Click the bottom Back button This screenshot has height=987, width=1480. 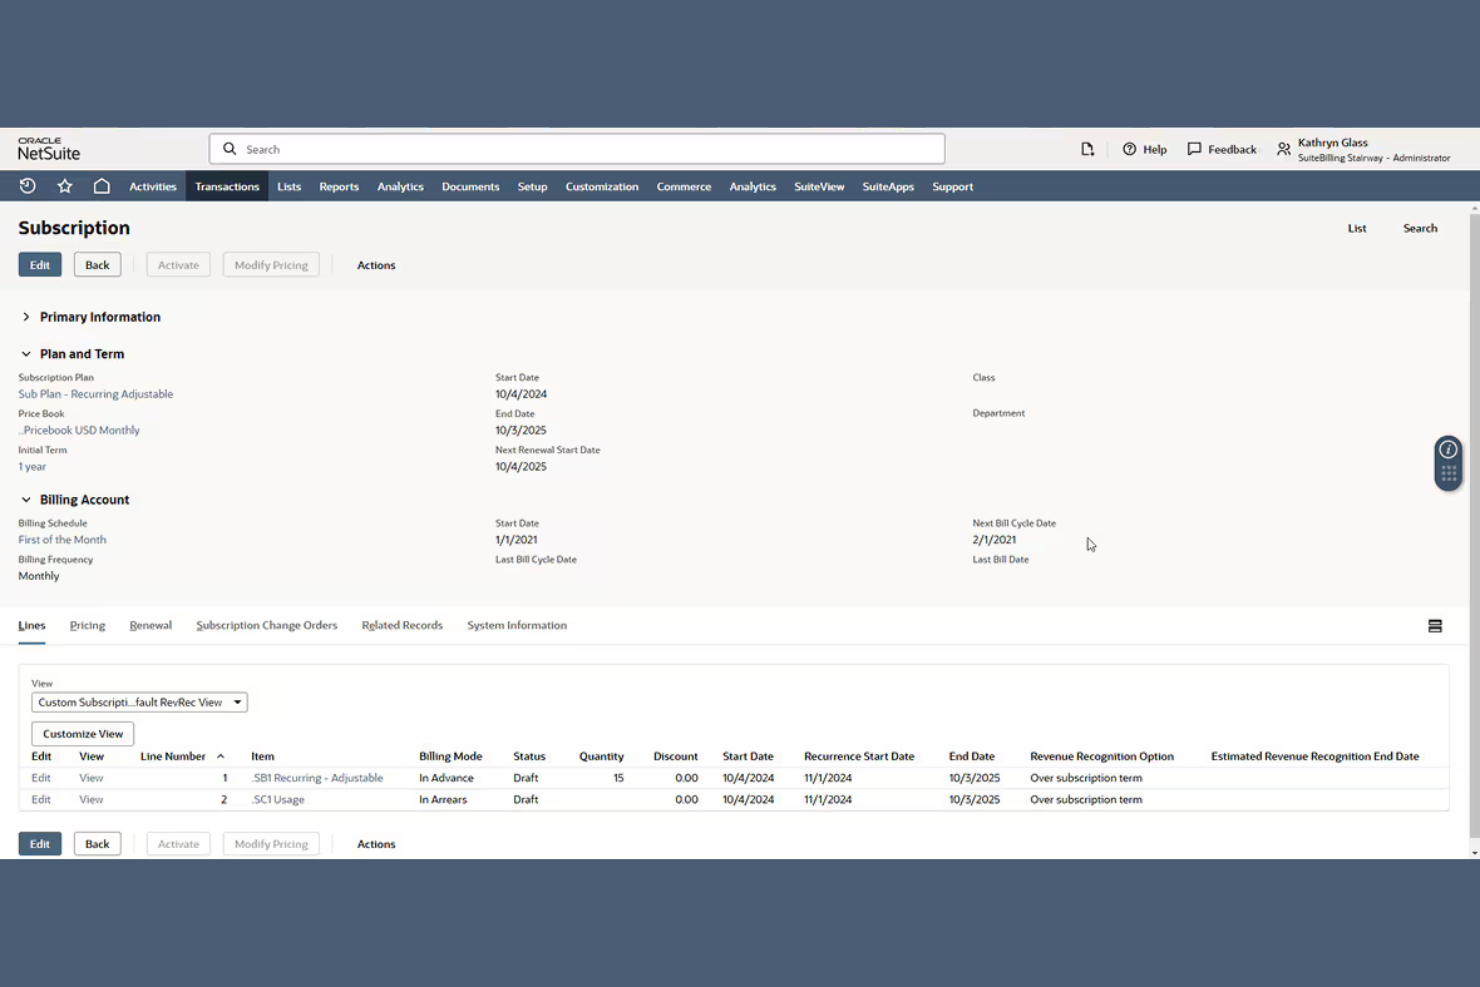pos(97,844)
